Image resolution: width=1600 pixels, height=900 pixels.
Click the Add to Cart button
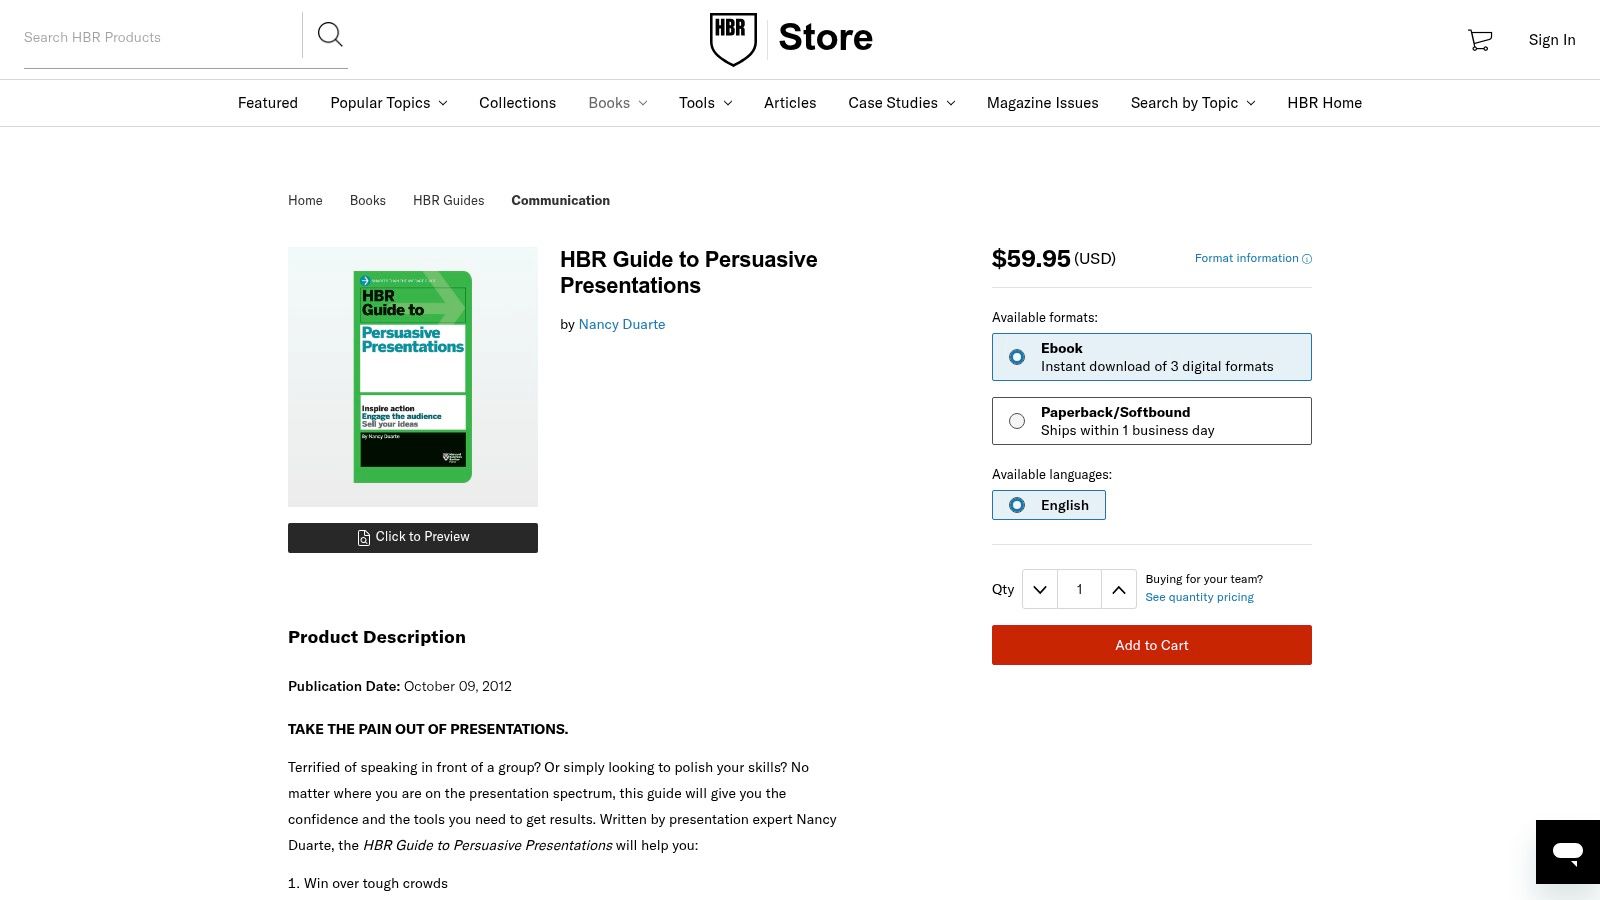click(1151, 645)
